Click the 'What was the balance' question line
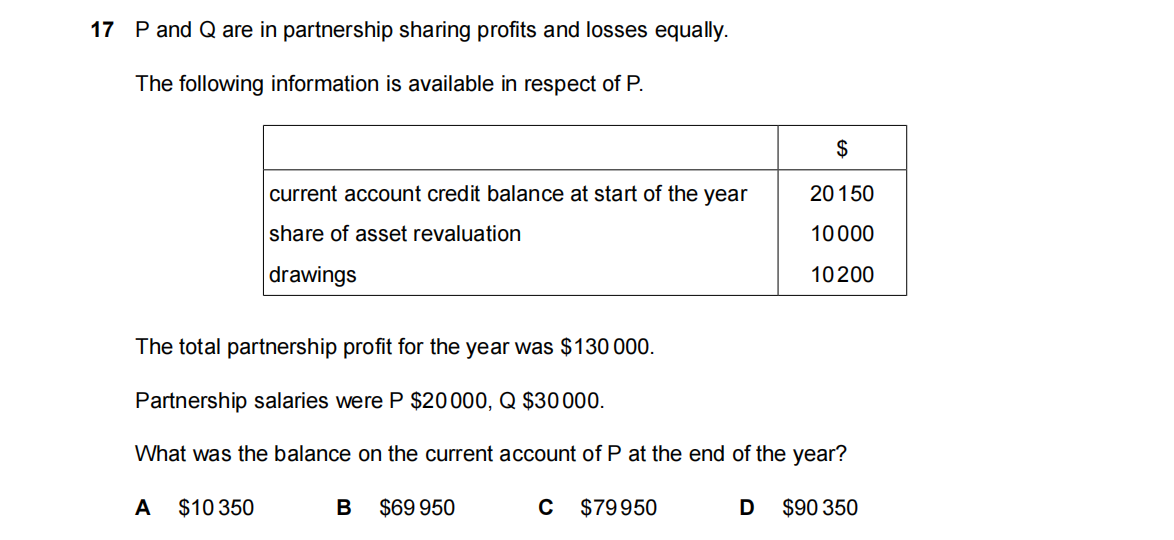 [491, 454]
